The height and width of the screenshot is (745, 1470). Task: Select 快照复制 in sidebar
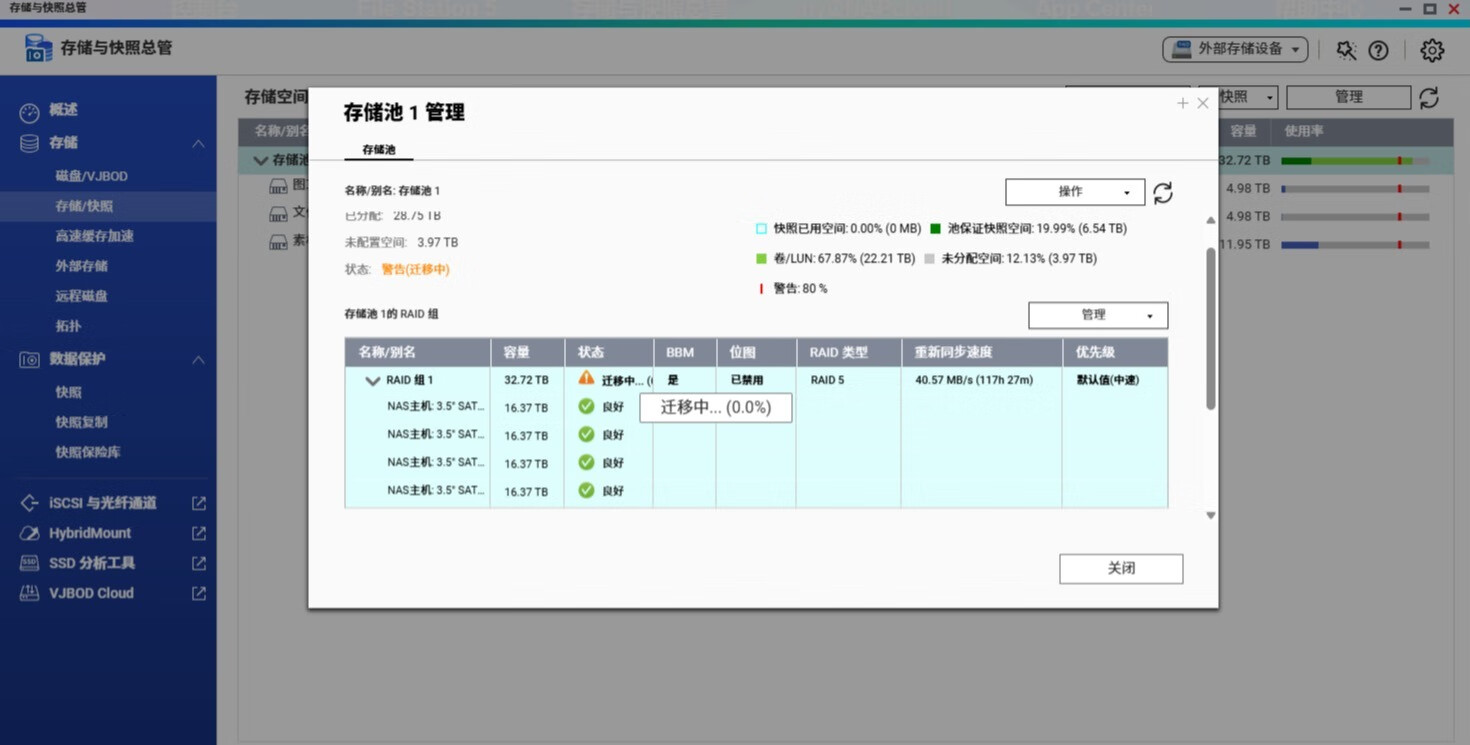point(81,422)
